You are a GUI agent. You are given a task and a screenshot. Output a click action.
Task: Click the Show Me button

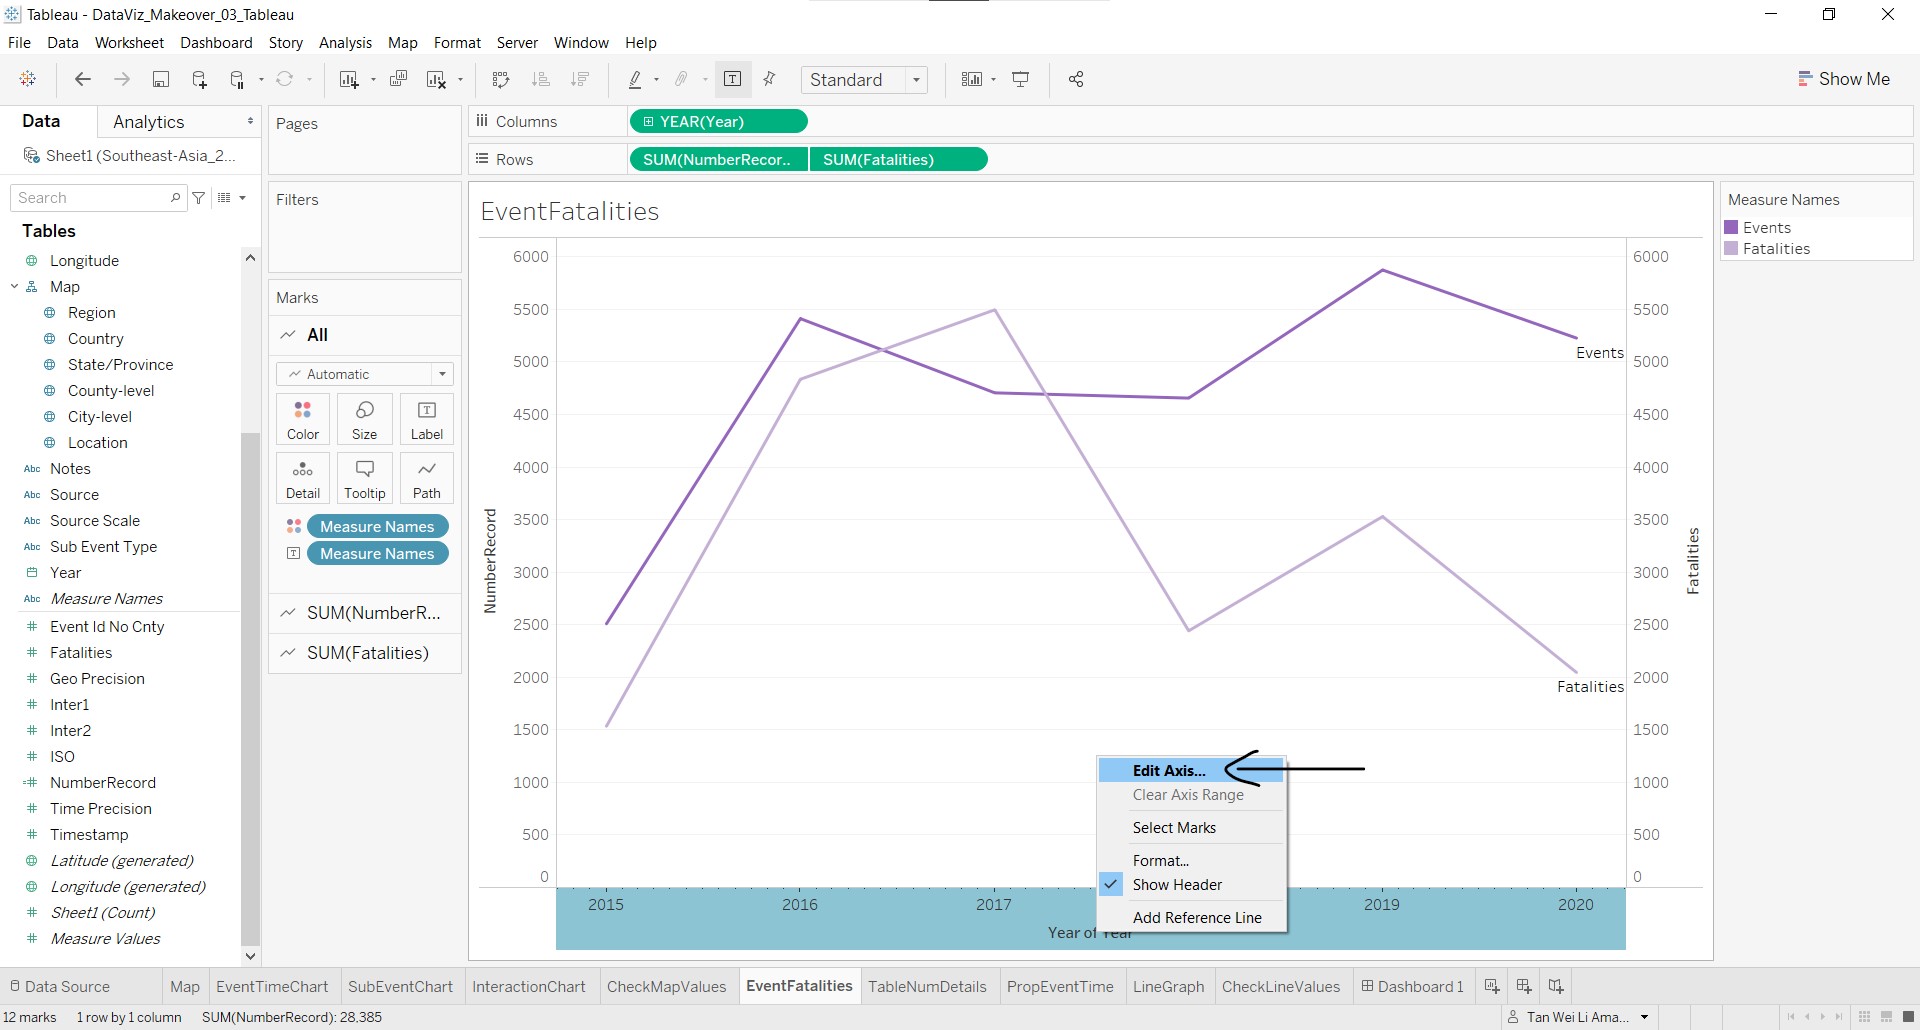[x=1844, y=79]
